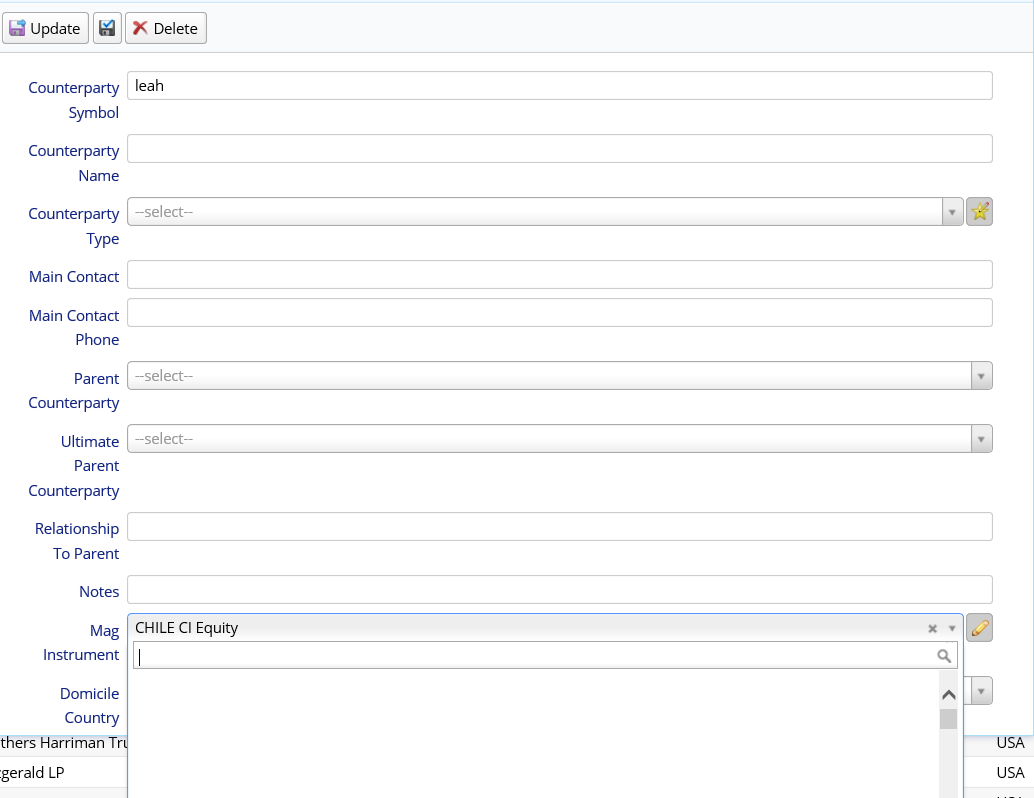
Task: Expand the Domicile Country dropdown
Action: tap(979, 690)
